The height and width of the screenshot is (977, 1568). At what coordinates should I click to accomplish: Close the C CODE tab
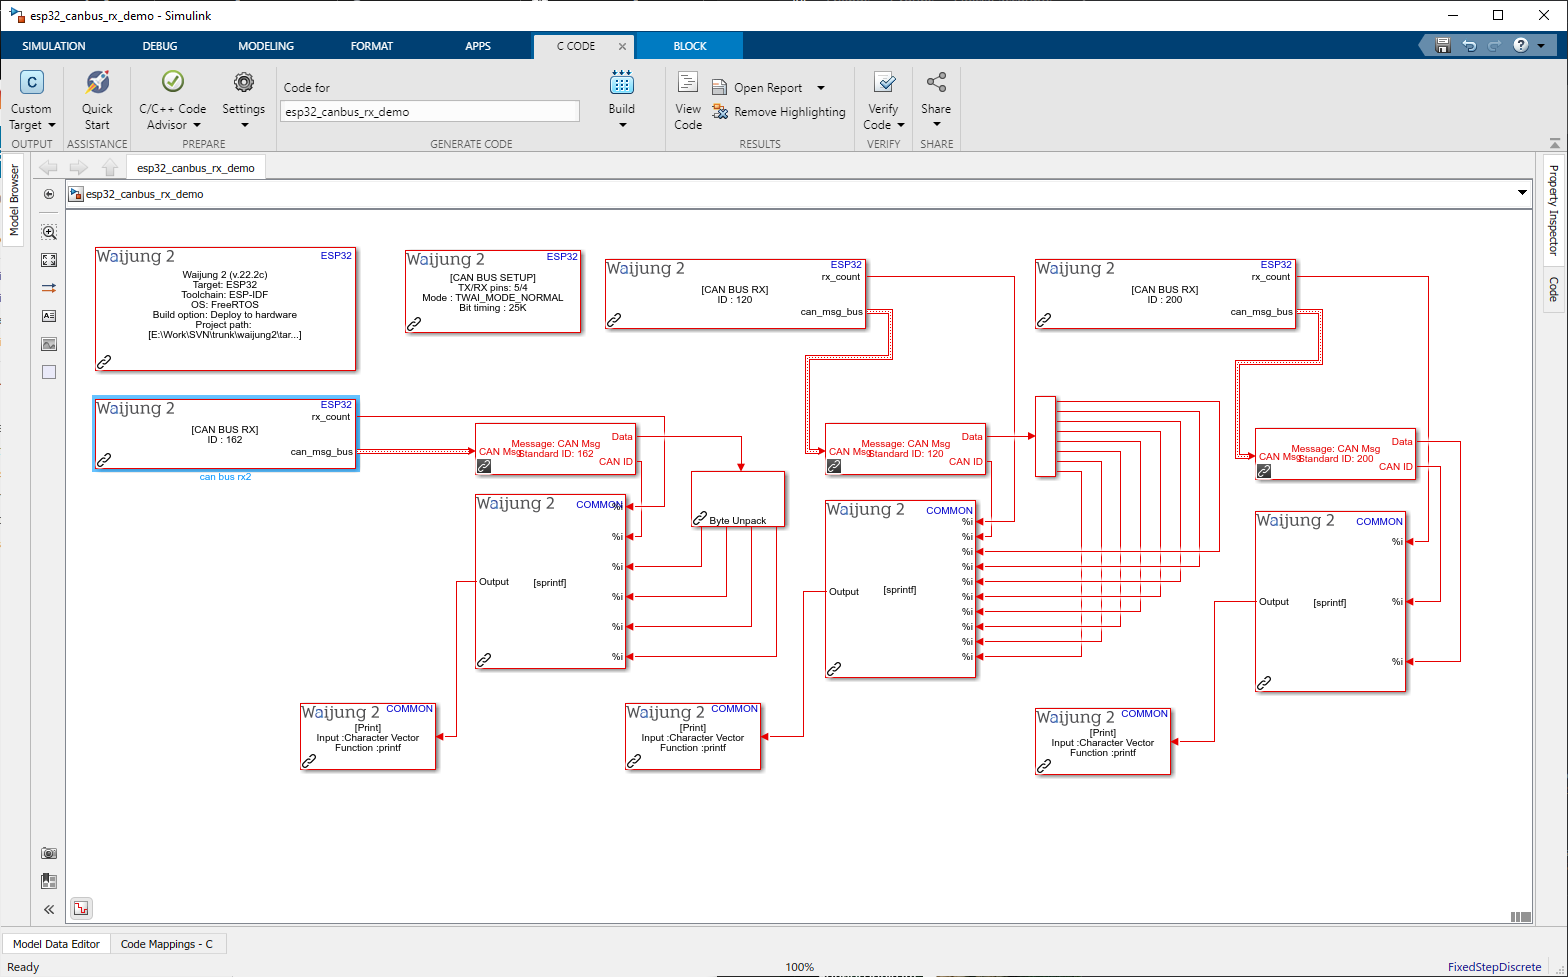coord(622,46)
